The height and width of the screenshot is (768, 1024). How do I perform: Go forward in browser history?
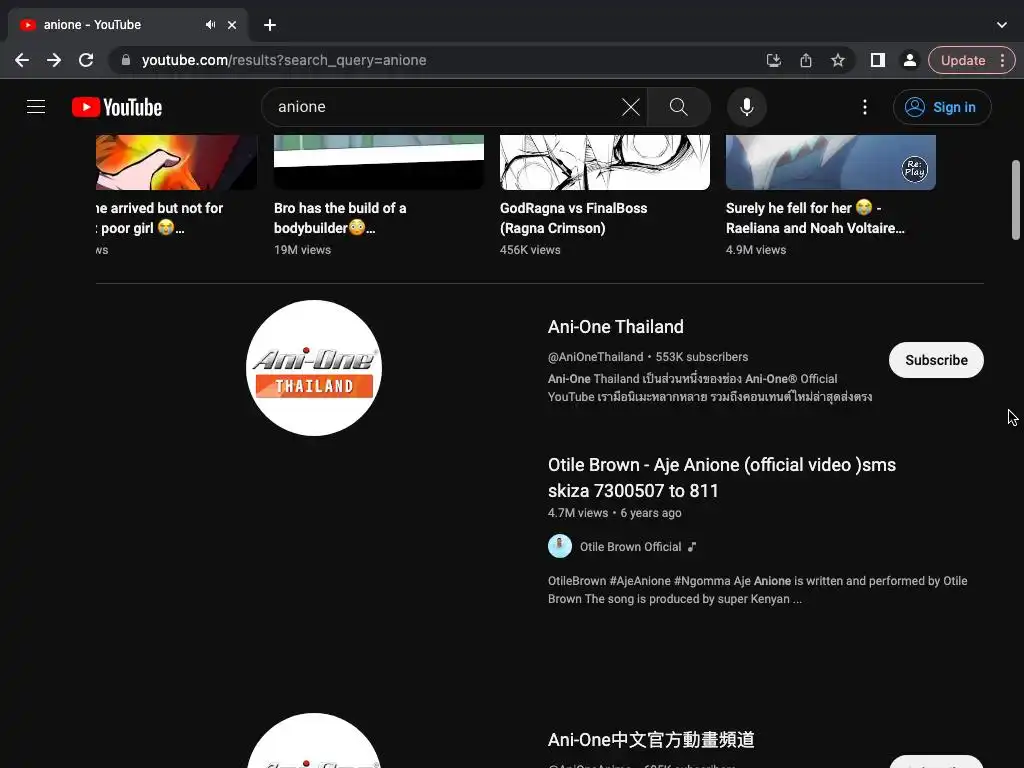54,60
